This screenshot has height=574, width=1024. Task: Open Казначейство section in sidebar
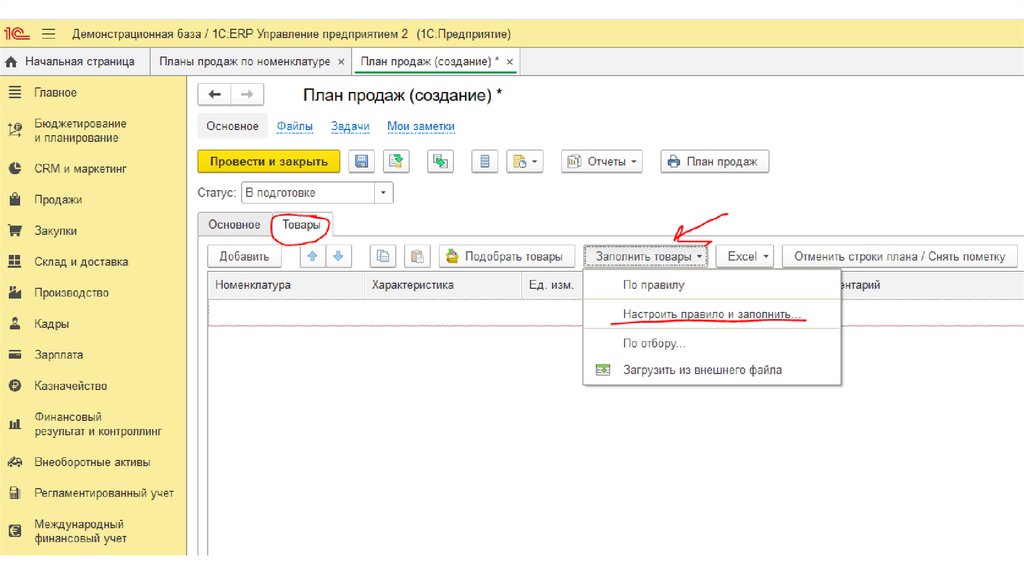point(70,386)
